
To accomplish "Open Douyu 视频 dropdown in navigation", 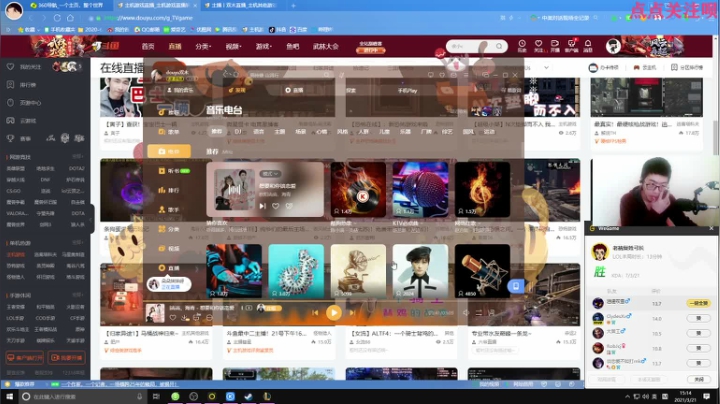I will point(233,46).
